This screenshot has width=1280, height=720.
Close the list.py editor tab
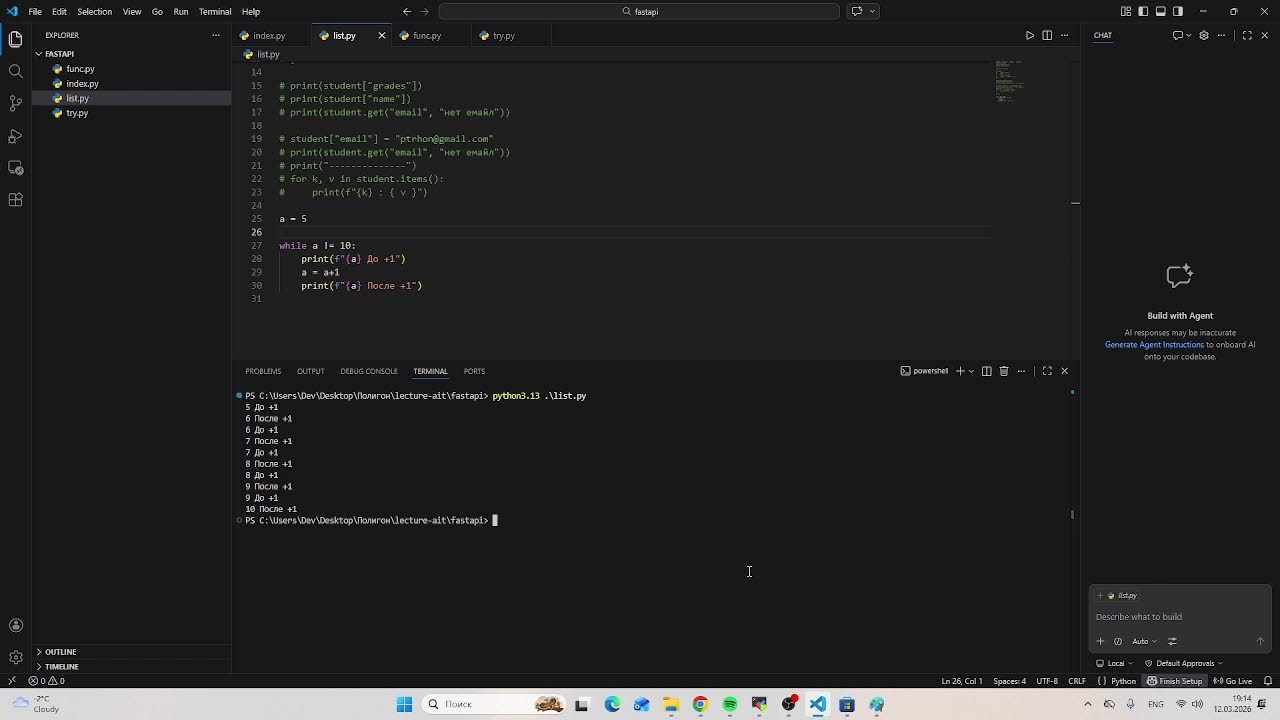click(x=381, y=35)
